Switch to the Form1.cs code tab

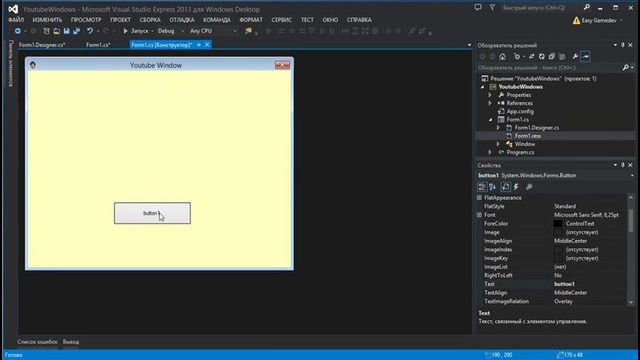click(98, 45)
